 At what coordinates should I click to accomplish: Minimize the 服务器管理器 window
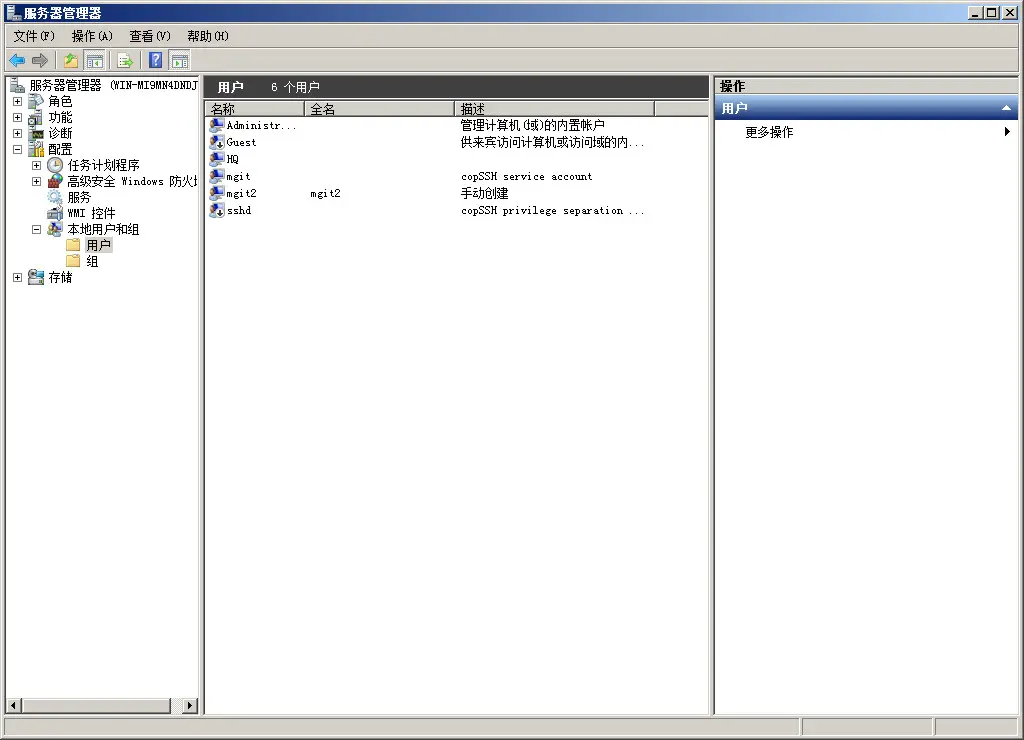coord(976,12)
